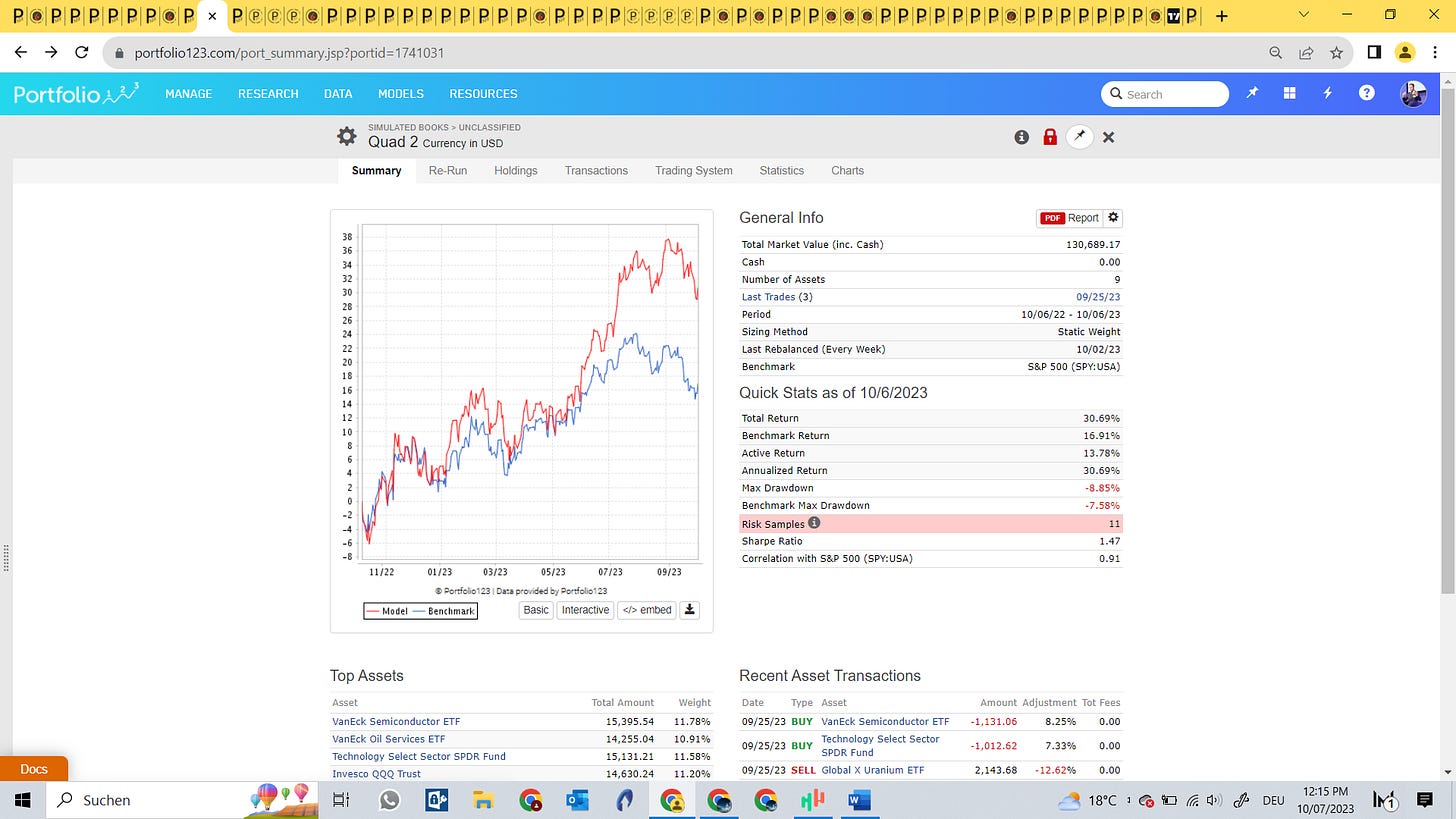Open Global X Uranium ETF transaction link
The height and width of the screenshot is (819, 1456).
(872, 770)
